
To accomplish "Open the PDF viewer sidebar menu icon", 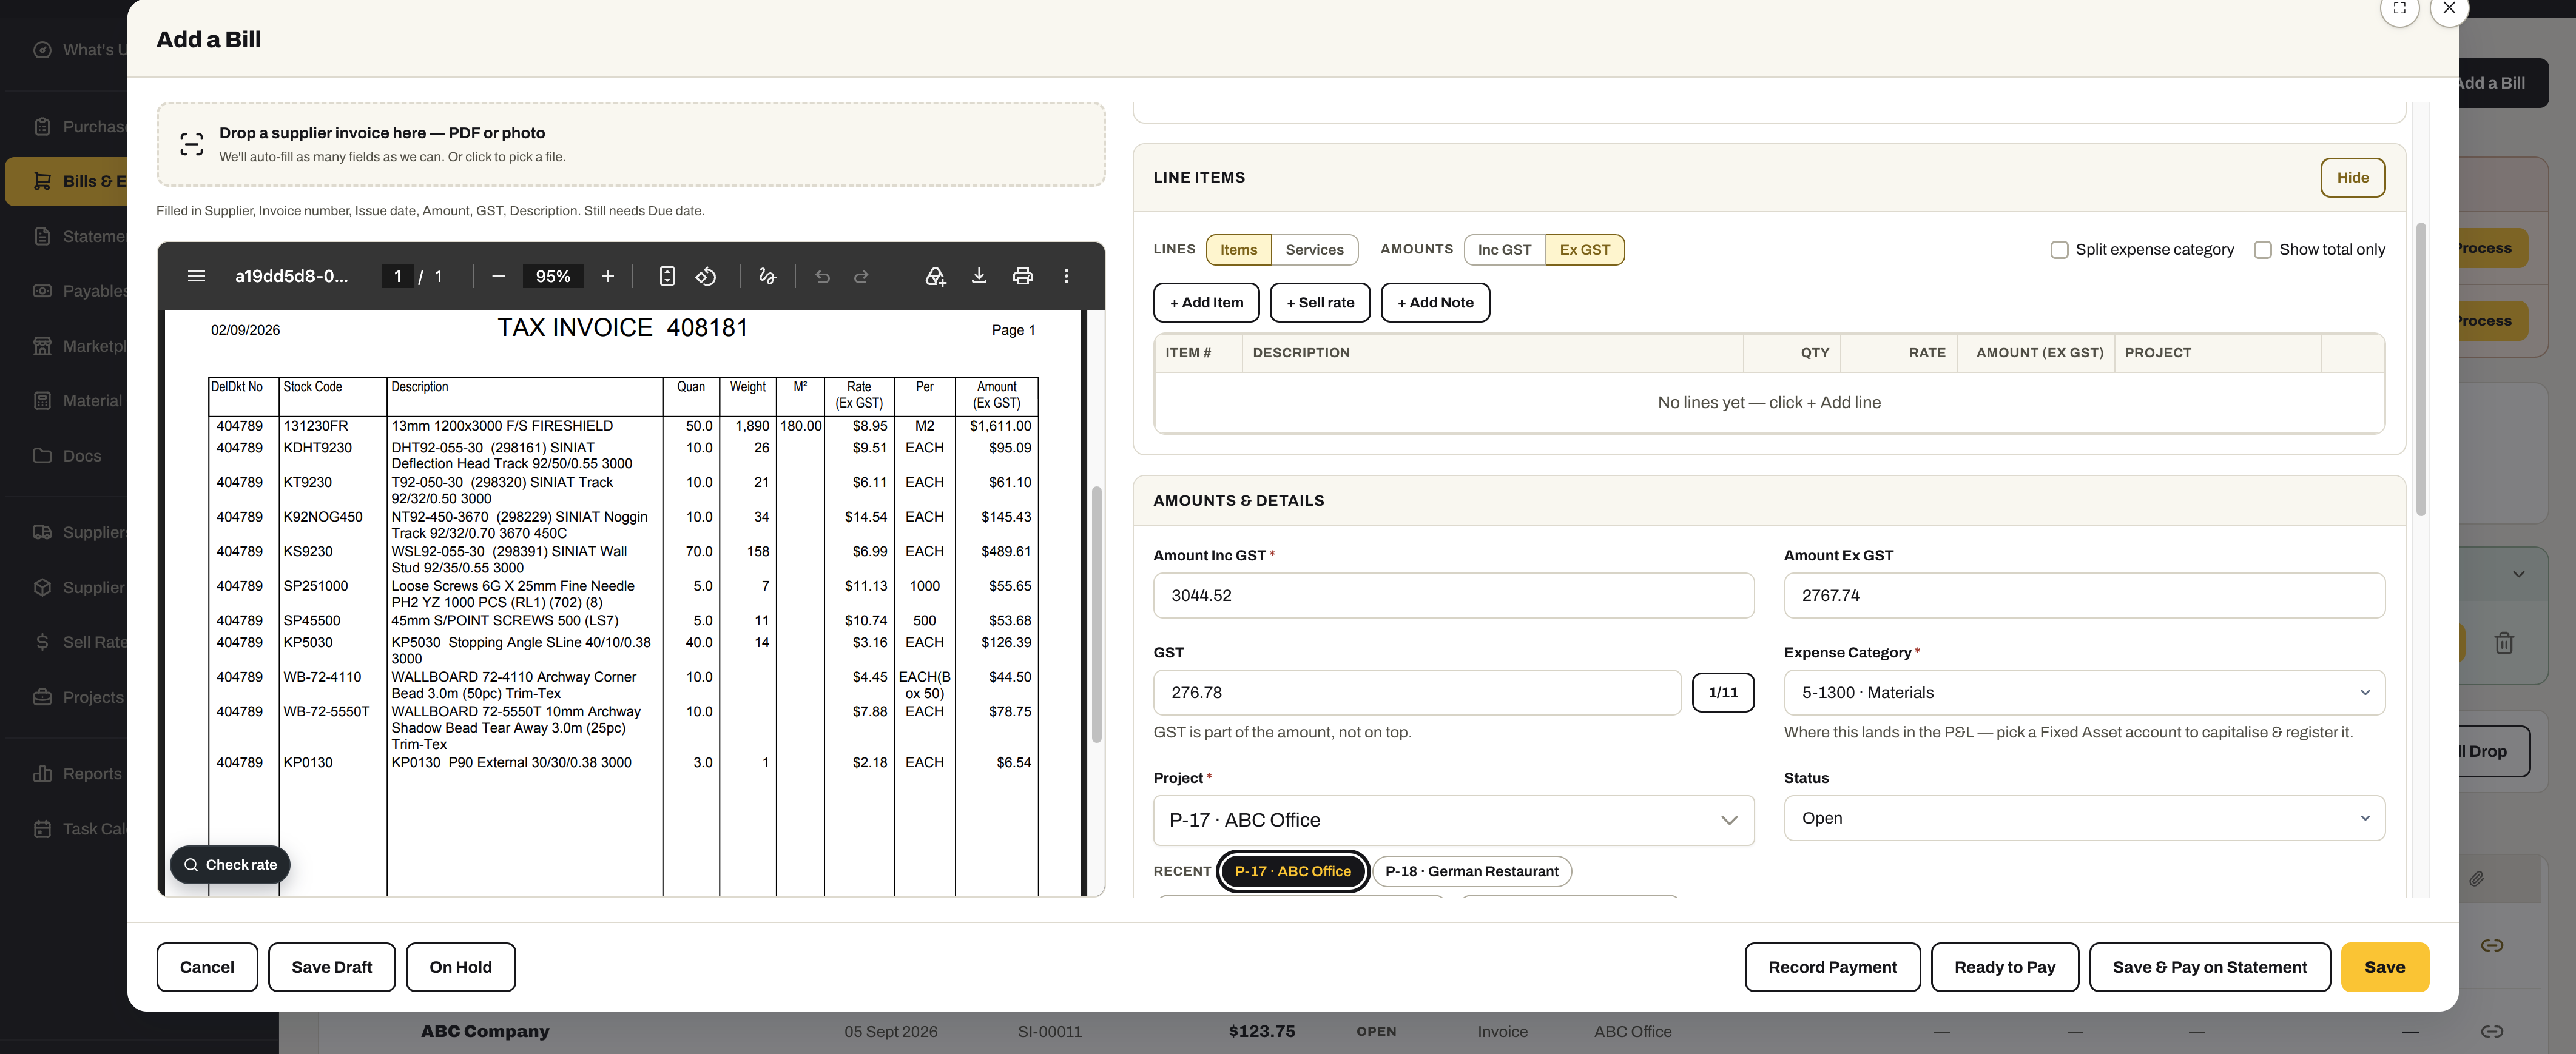I will pyautogui.click(x=196, y=276).
